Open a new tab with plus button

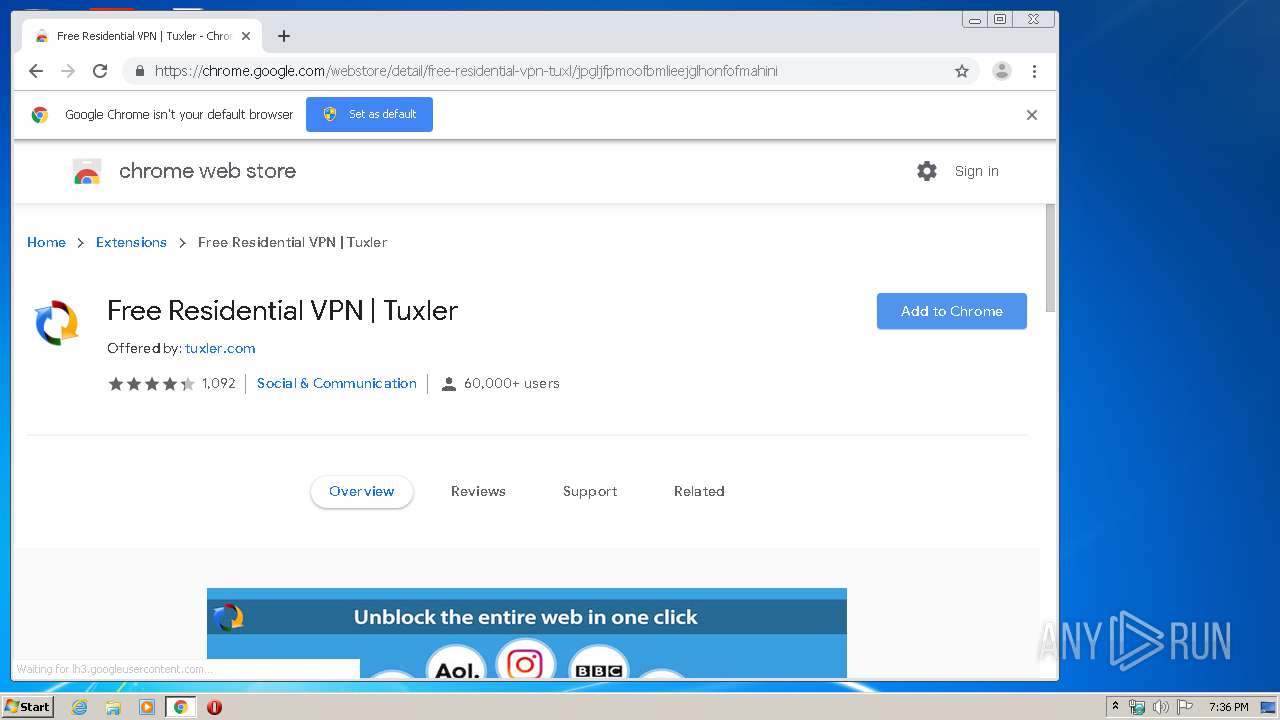(x=284, y=36)
